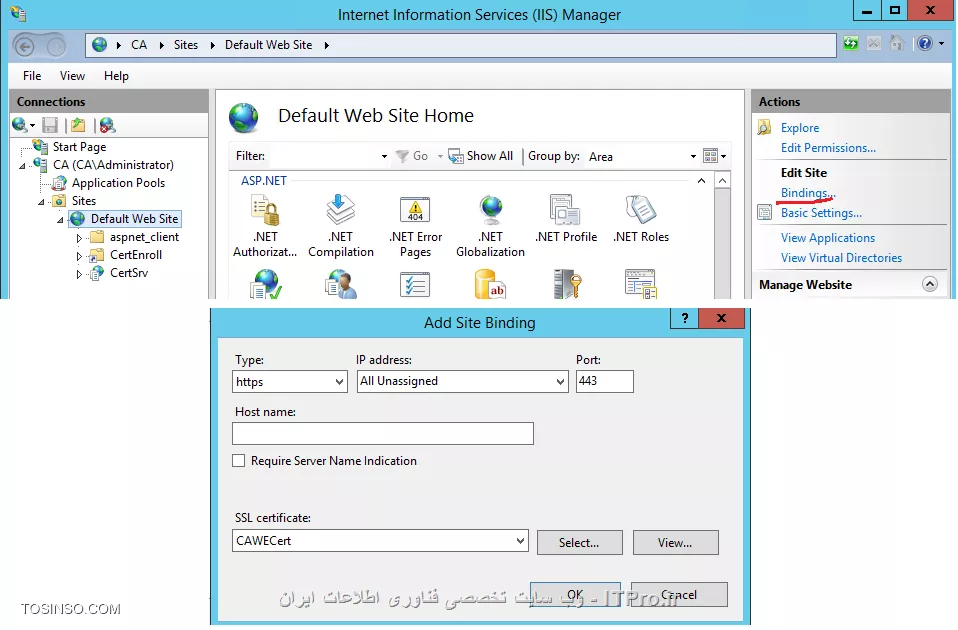Click OK in Add Site Binding
The image size is (958, 630).
click(x=575, y=594)
